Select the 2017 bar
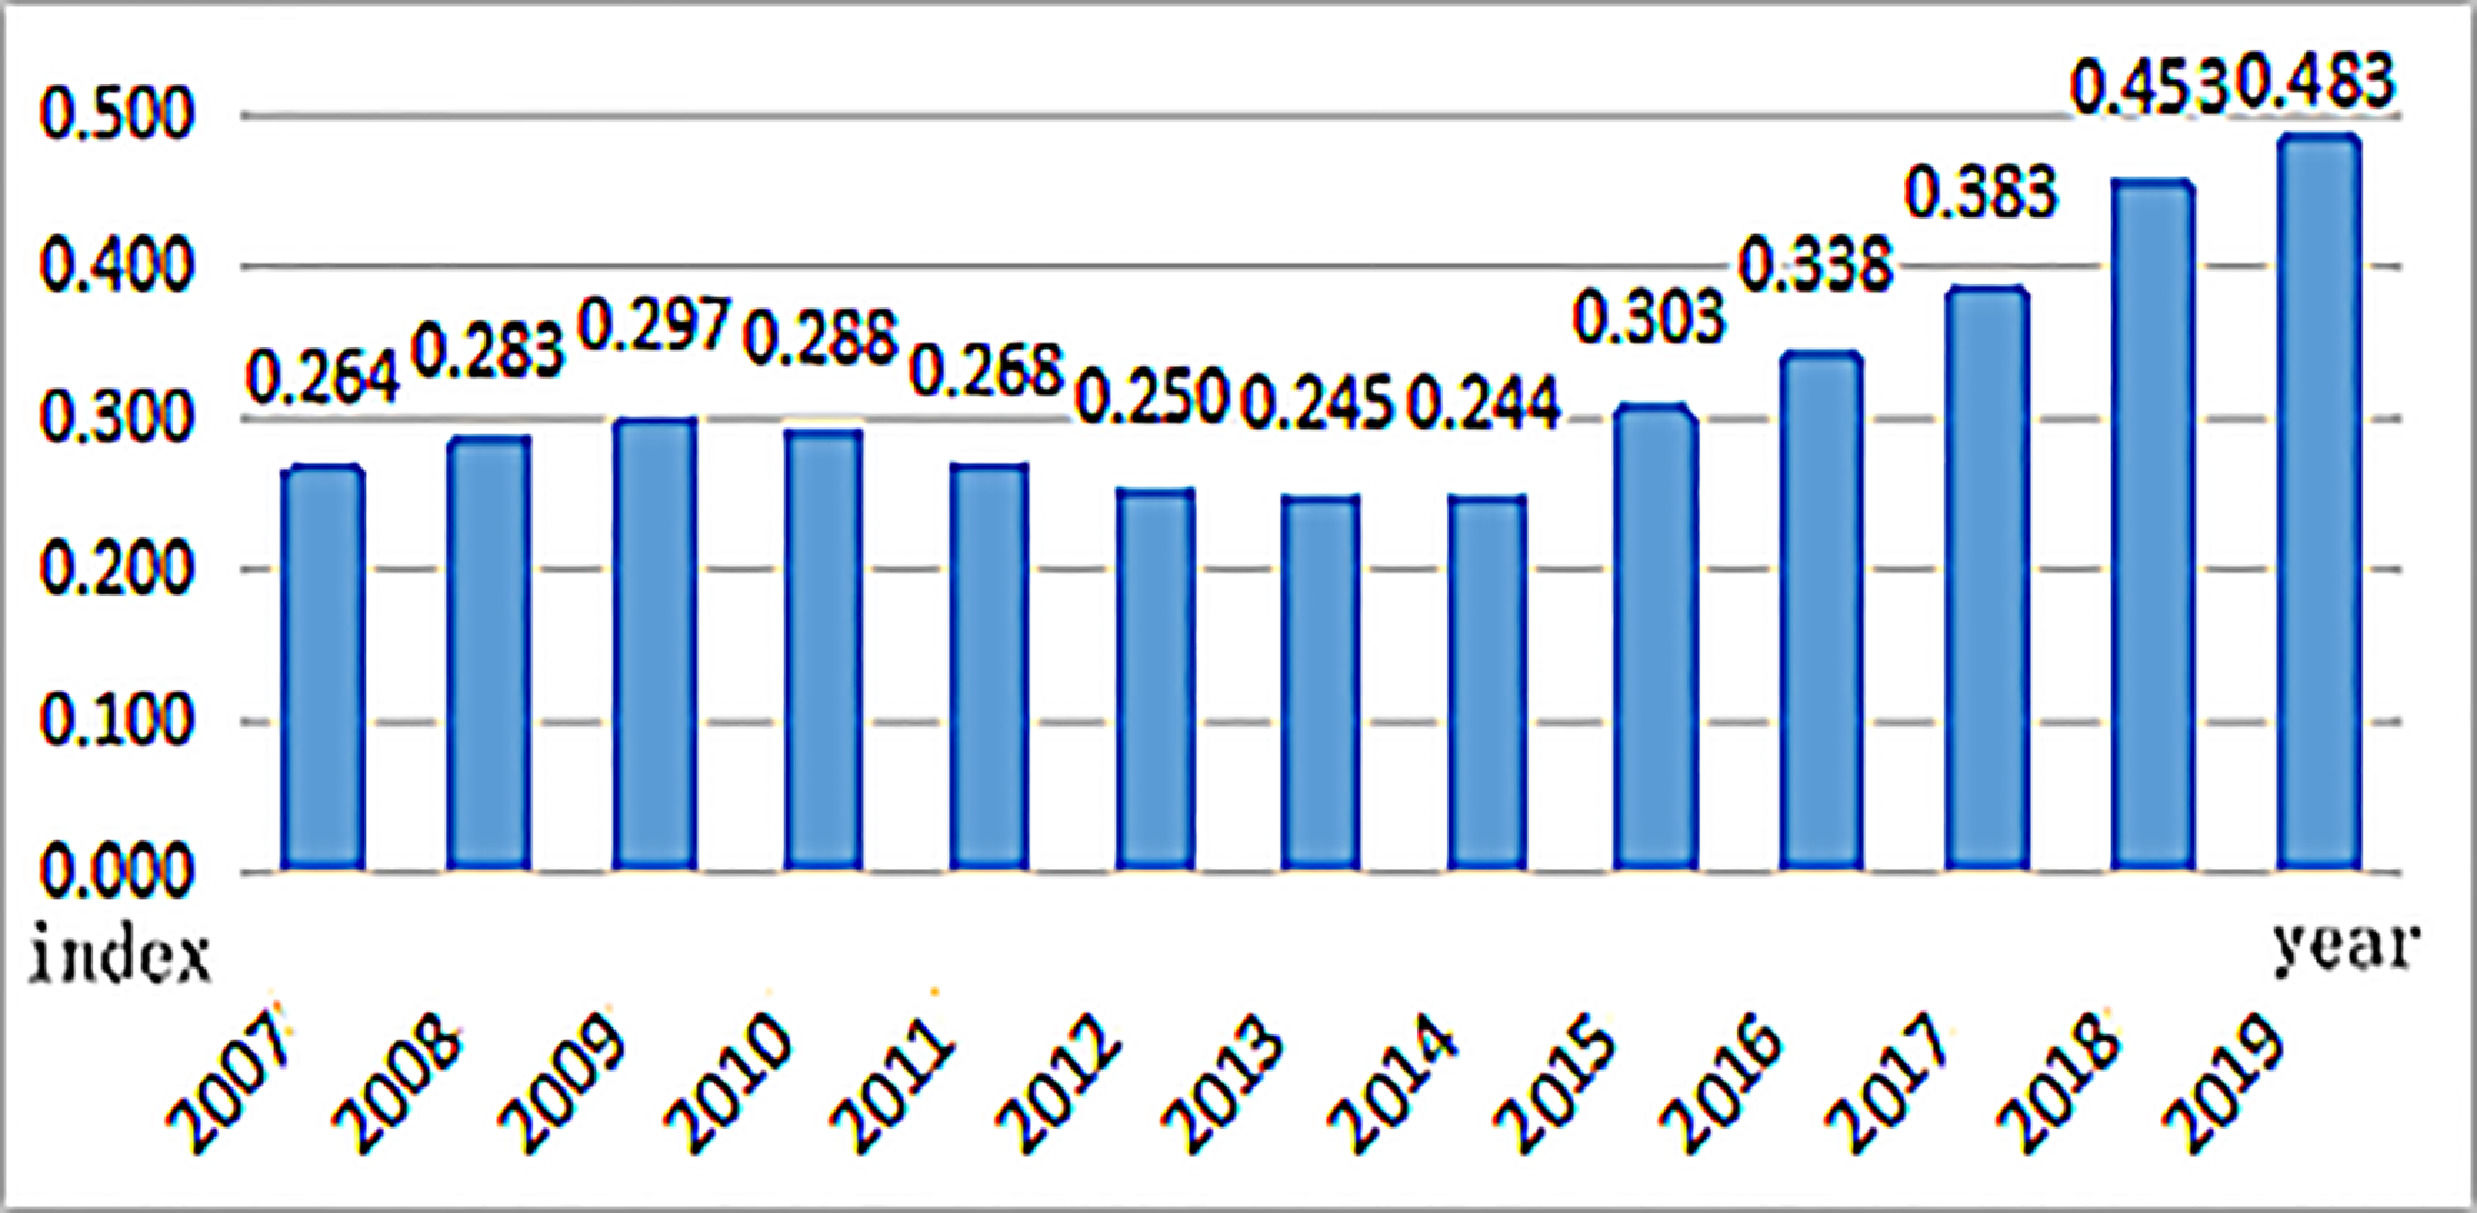Screen dimensions: 2477x1213 pyautogui.click(x=1986, y=578)
